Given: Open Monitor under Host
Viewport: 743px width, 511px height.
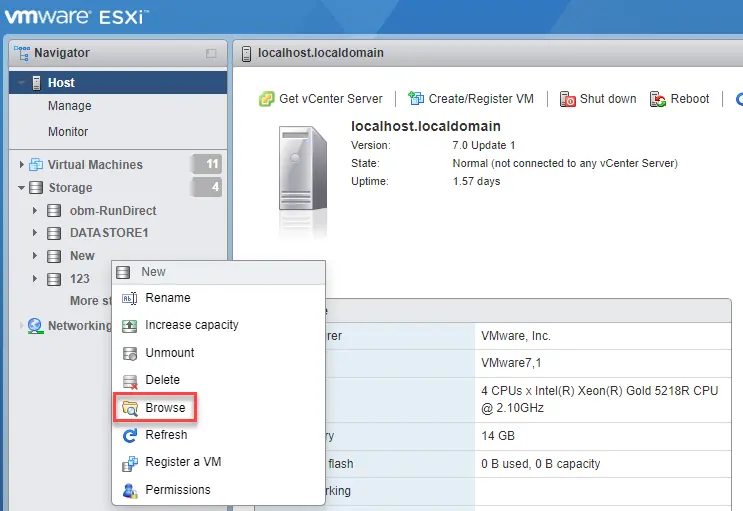Looking at the screenshot, I should pyautogui.click(x=68, y=132).
